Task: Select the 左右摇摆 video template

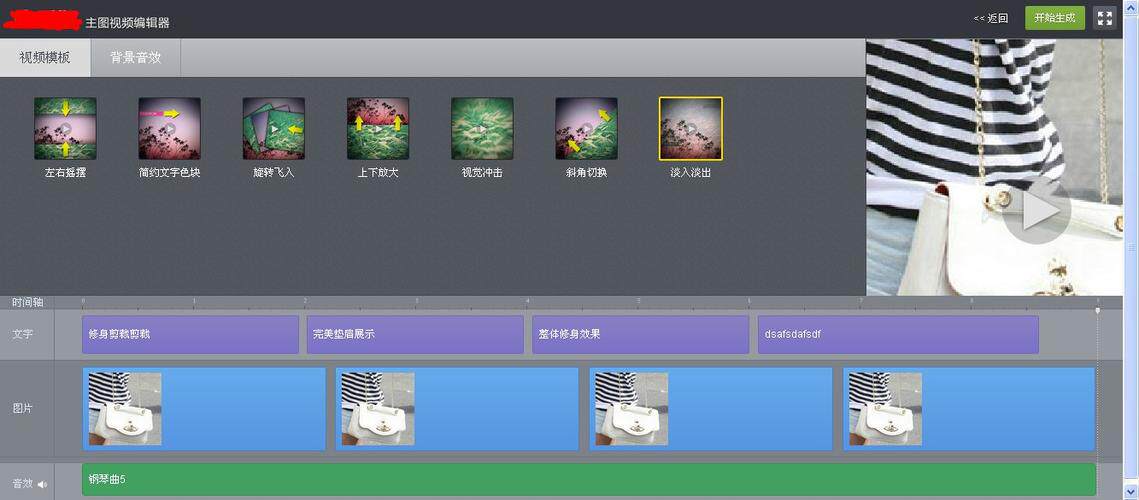Action: pos(65,129)
